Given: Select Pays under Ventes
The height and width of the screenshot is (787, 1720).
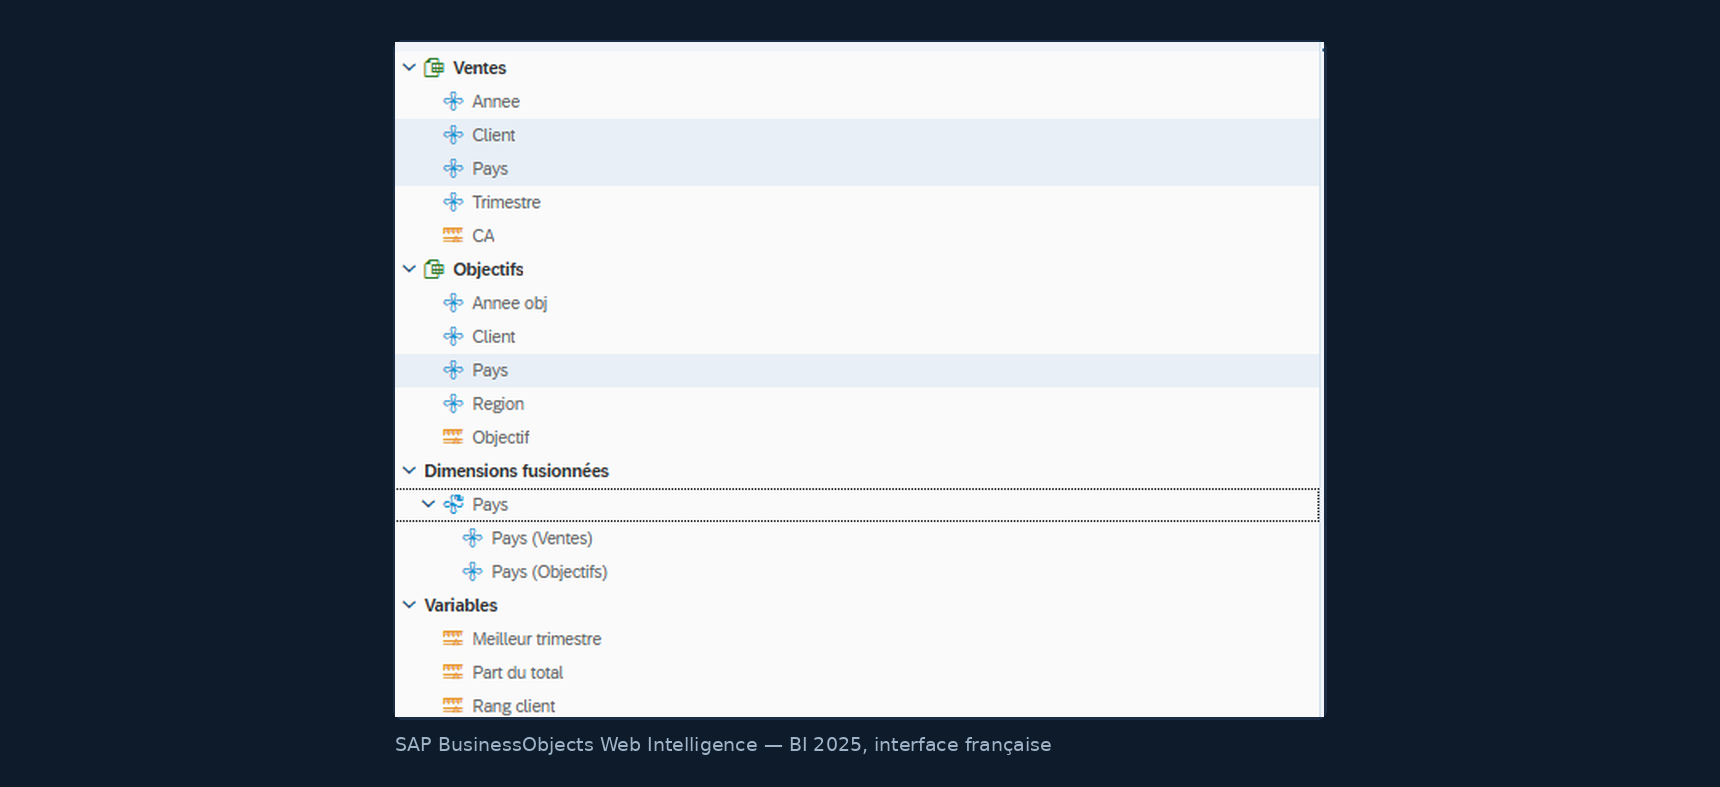Looking at the screenshot, I should tap(490, 169).
